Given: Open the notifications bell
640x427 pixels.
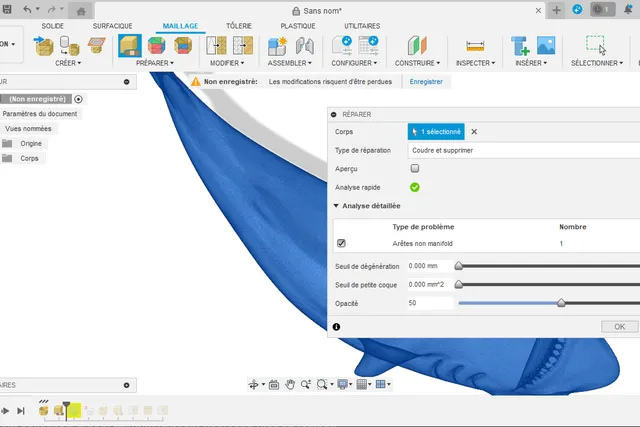Looking at the screenshot, I should (629, 10).
